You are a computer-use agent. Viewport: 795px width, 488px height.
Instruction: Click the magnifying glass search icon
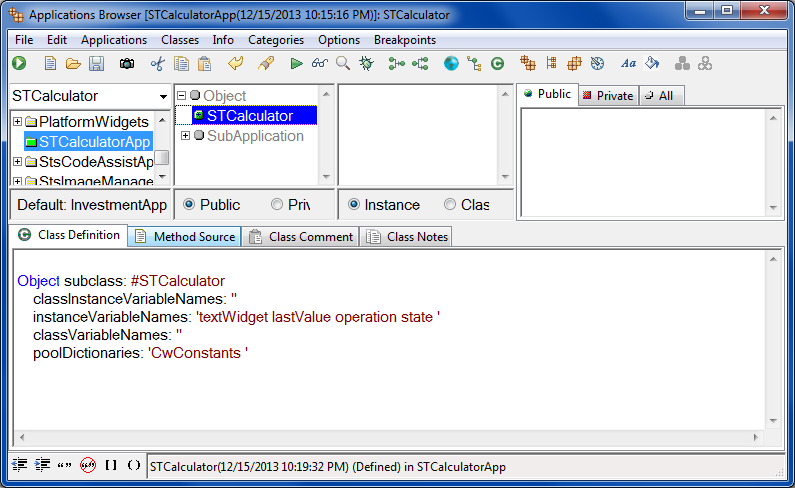coord(343,64)
